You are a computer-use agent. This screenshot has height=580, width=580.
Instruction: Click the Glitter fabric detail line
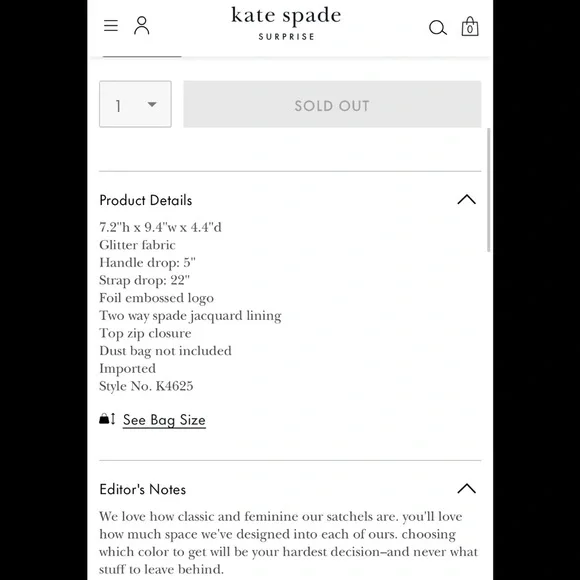[x=137, y=245]
